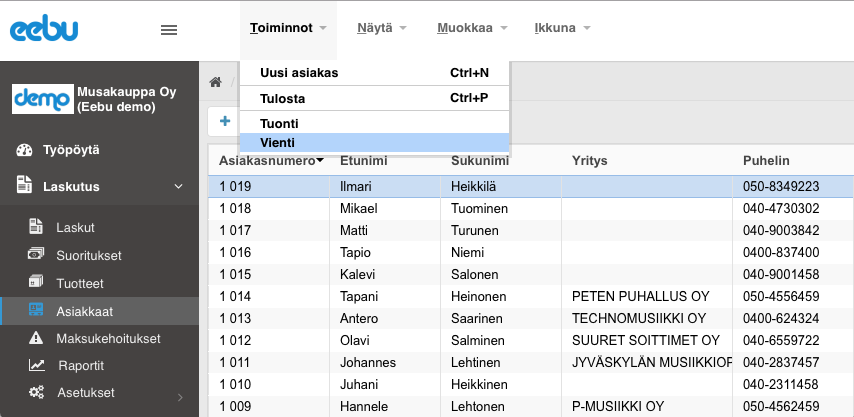Collapse the Laskutus section chevron
The width and height of the screenshot is (854, 417).
(x=178, y=186)
